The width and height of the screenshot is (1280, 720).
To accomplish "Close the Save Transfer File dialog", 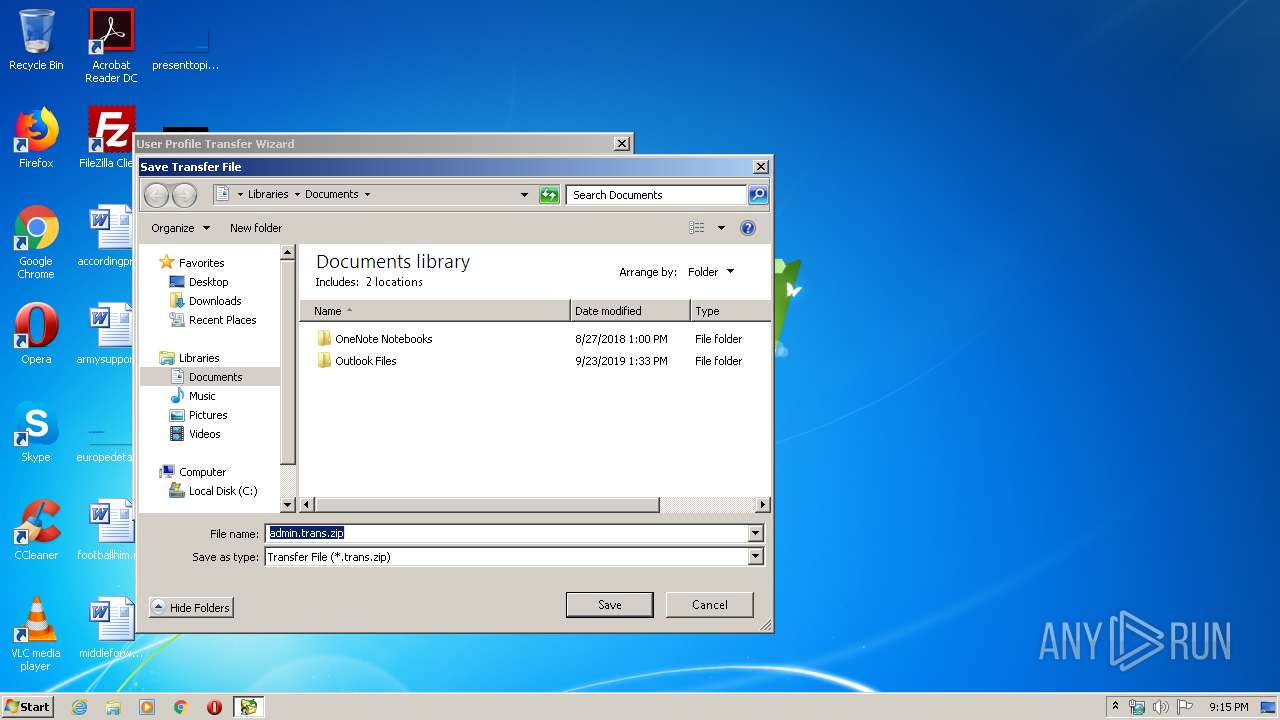I will click(760, 167).
